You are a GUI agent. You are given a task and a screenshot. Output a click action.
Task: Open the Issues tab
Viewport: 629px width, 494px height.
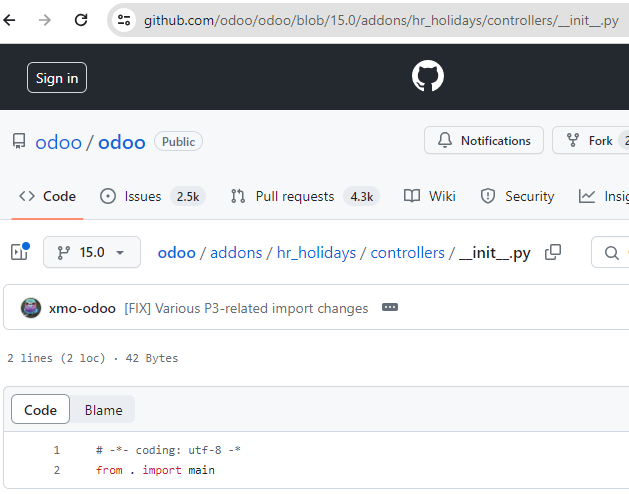pos(152,196)
